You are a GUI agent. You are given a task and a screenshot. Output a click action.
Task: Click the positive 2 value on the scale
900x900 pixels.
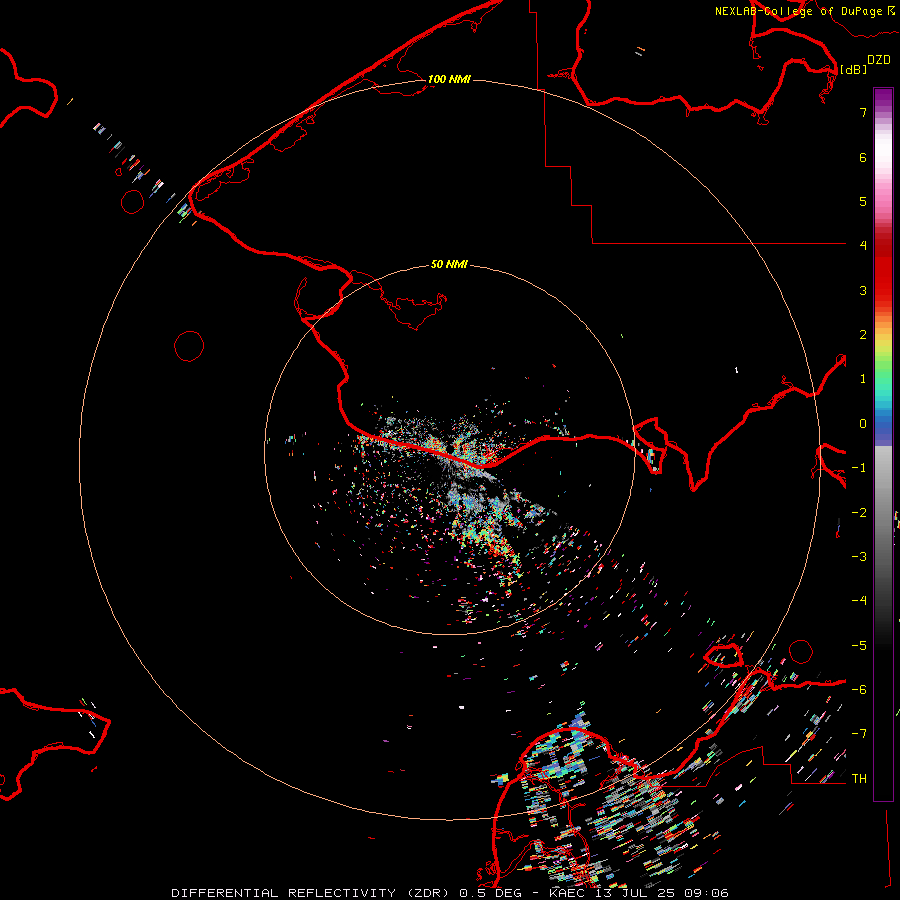(863, 335)
